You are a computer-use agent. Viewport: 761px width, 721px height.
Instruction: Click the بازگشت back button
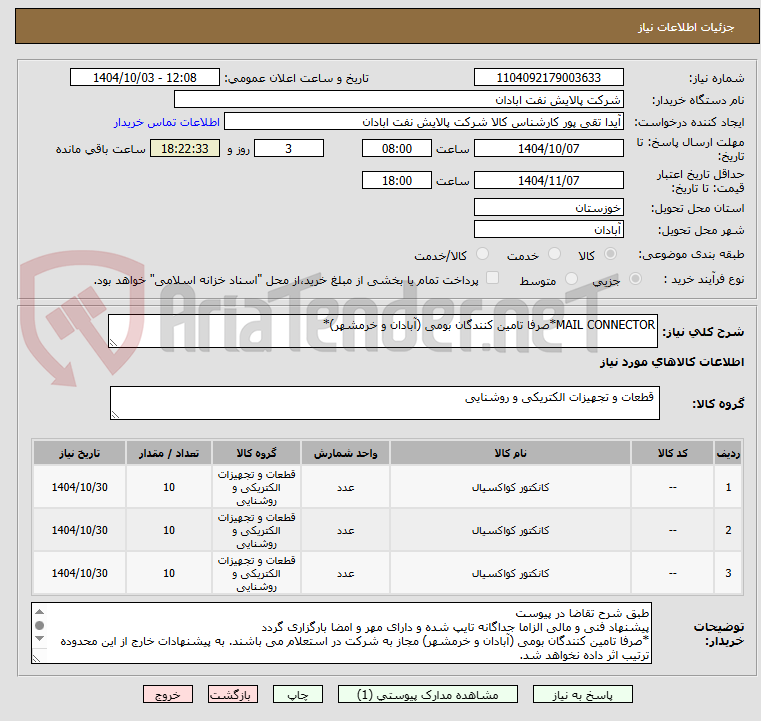[232, 694]
